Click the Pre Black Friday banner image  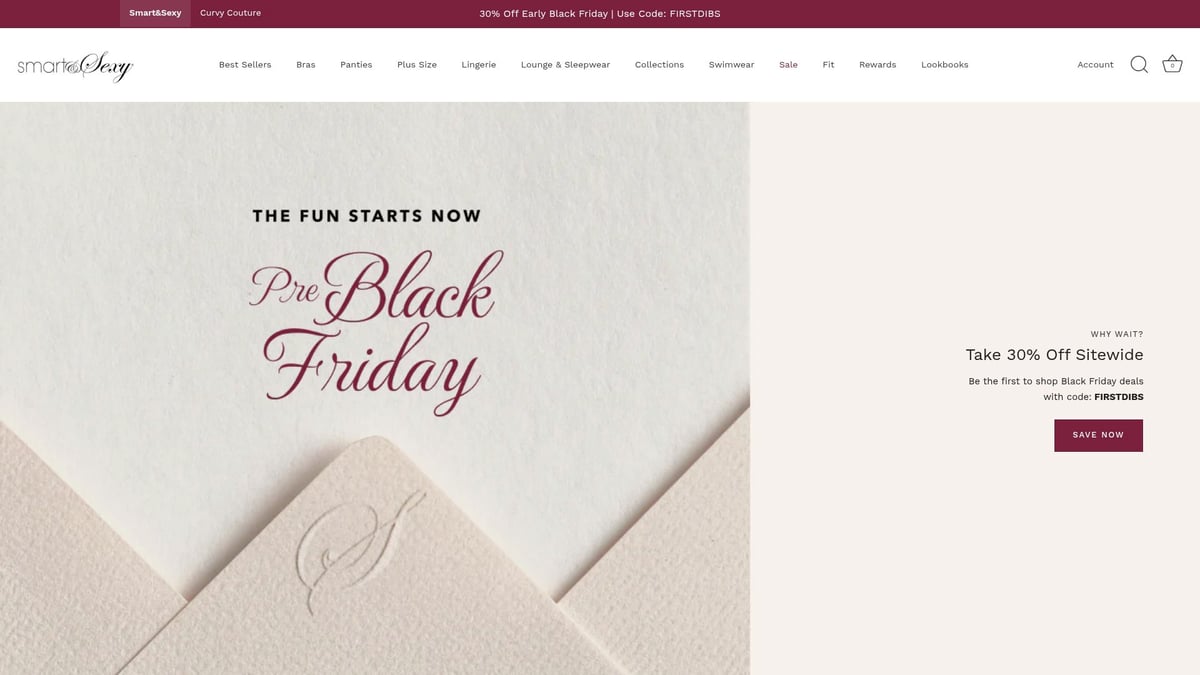pos(375,388)
